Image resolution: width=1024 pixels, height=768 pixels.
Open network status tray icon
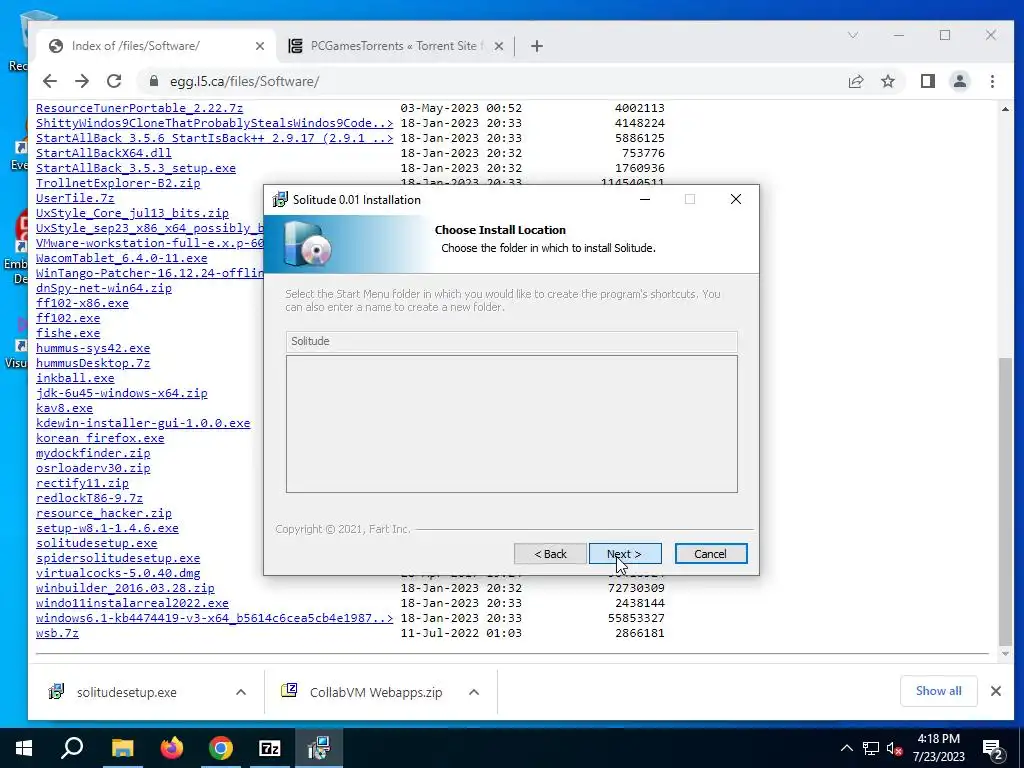[871, 748]
